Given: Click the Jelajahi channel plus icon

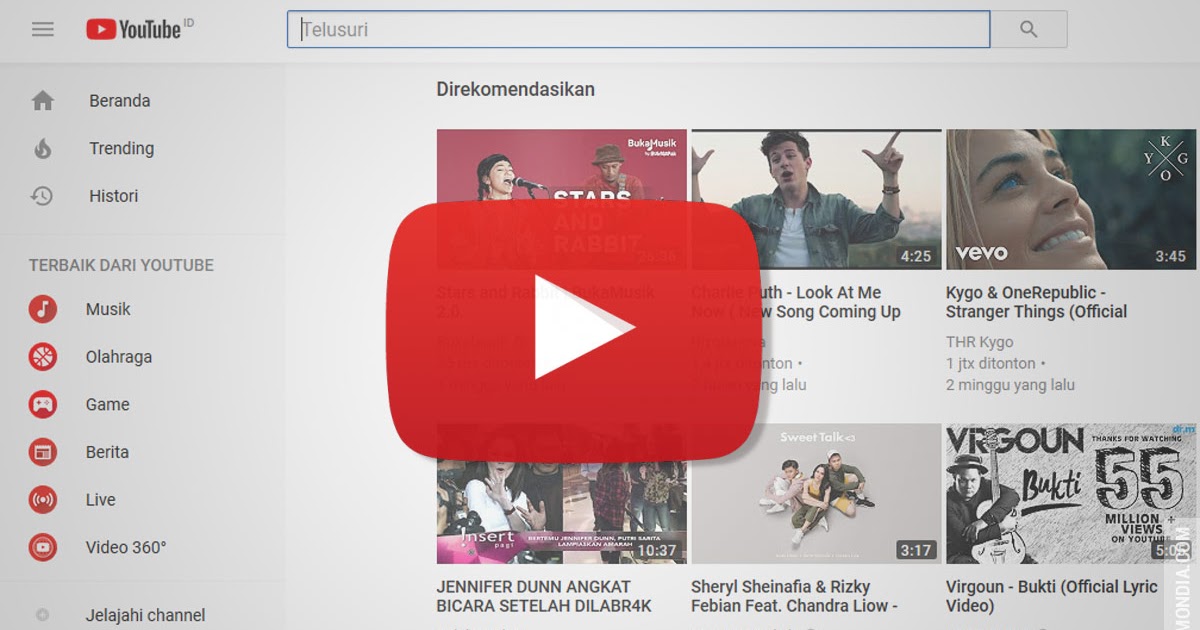Looking at the screenshot, I should click(x=42, y=615).
